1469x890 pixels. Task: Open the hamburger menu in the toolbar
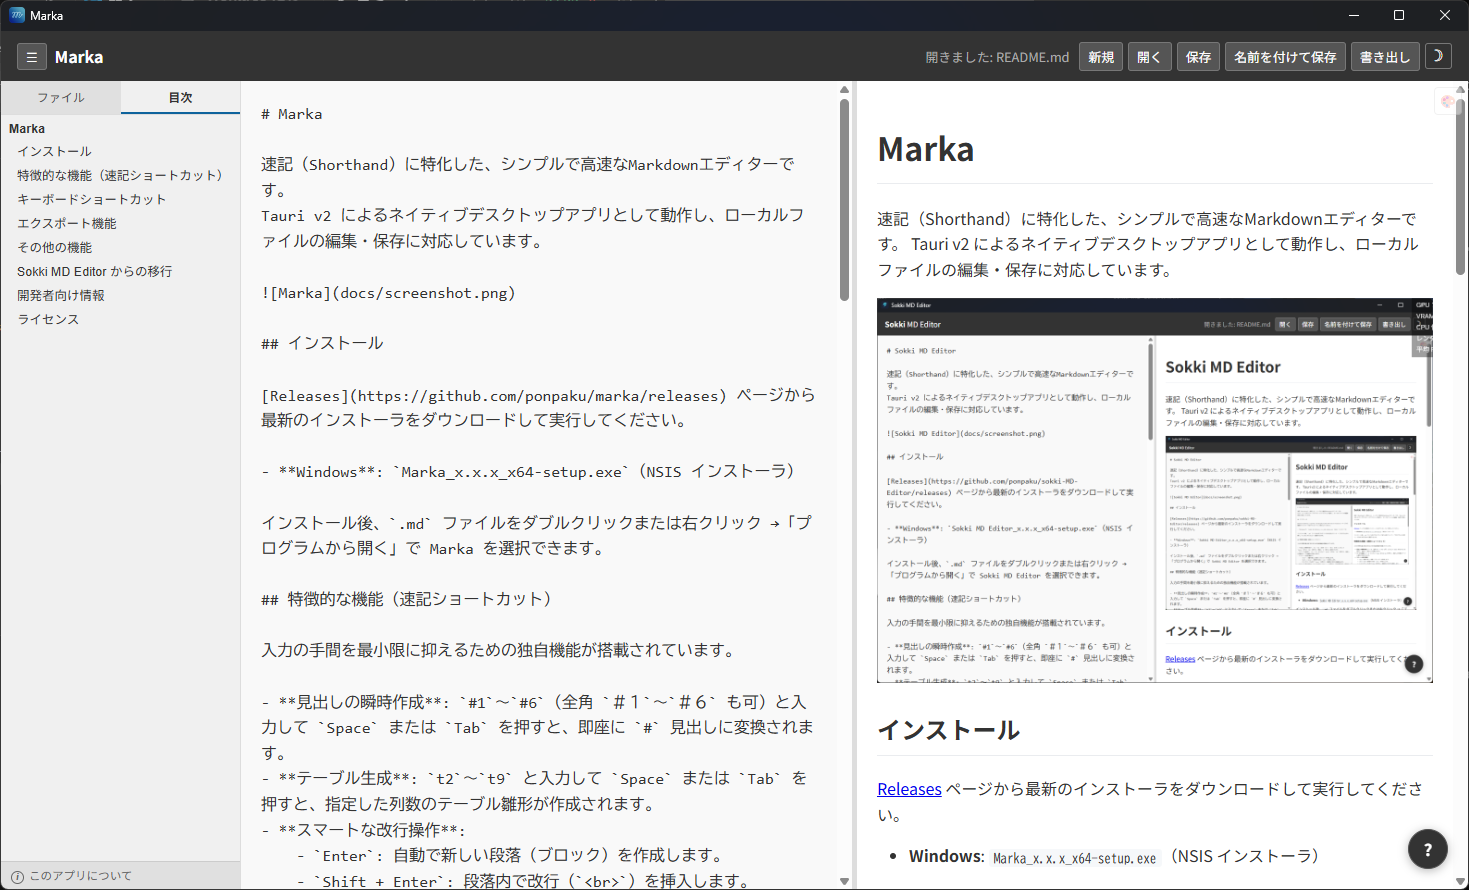31,56
